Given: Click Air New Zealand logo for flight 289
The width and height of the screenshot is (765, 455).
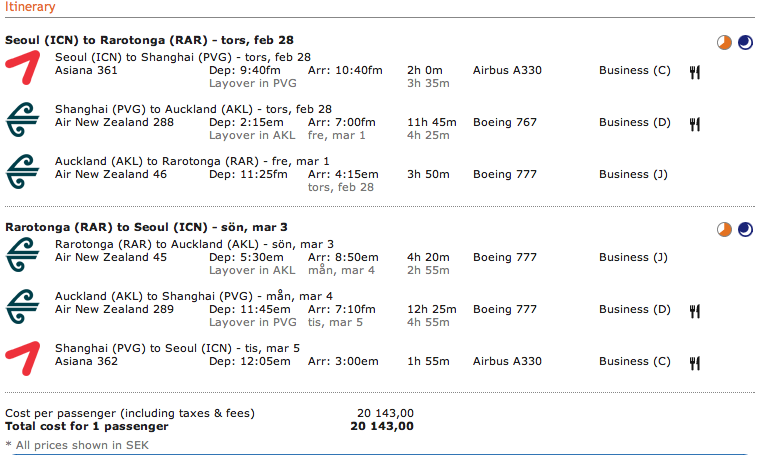Looking at the screenshot, I should point(22,306).
